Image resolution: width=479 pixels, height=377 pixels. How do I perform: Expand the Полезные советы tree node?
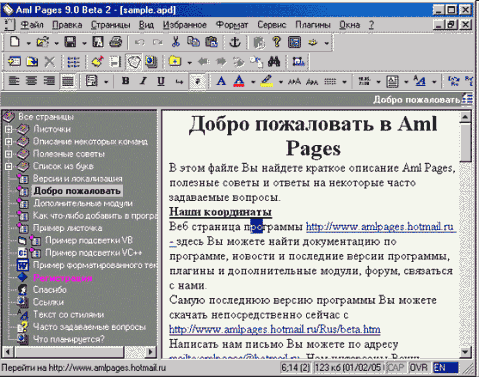pyautogui.click(x=9, y=154)
